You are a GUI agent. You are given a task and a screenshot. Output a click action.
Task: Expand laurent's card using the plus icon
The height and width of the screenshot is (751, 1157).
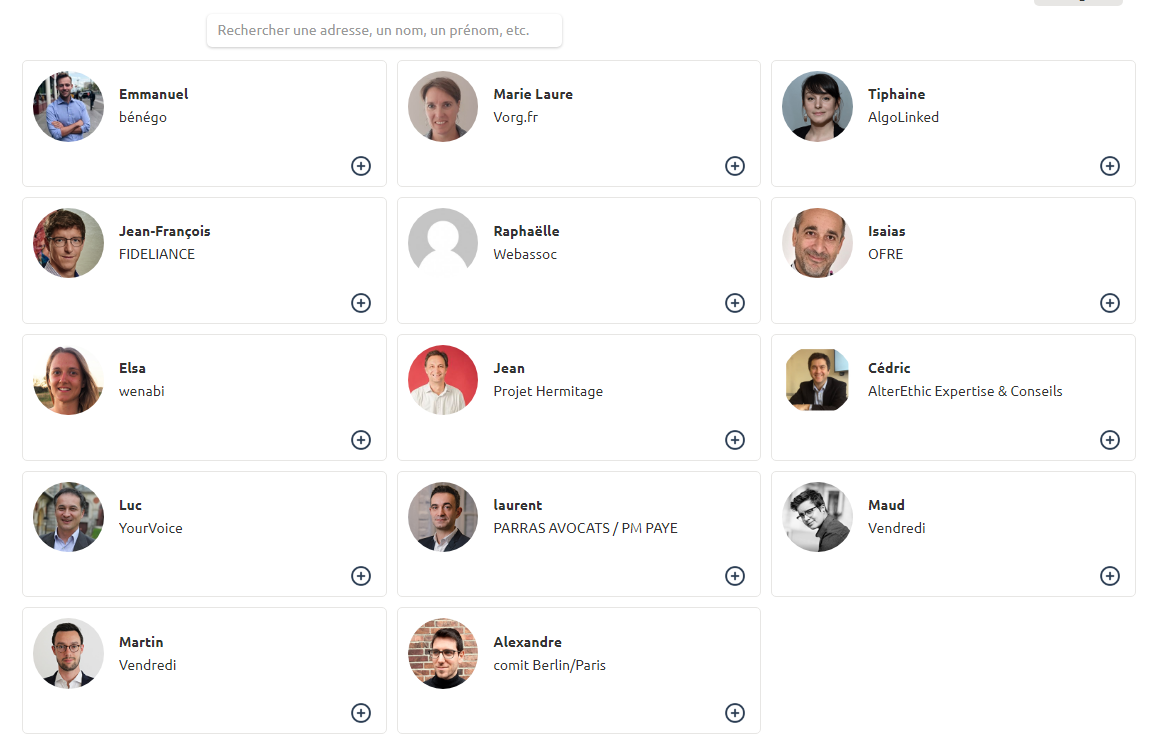tap(735, 576)
